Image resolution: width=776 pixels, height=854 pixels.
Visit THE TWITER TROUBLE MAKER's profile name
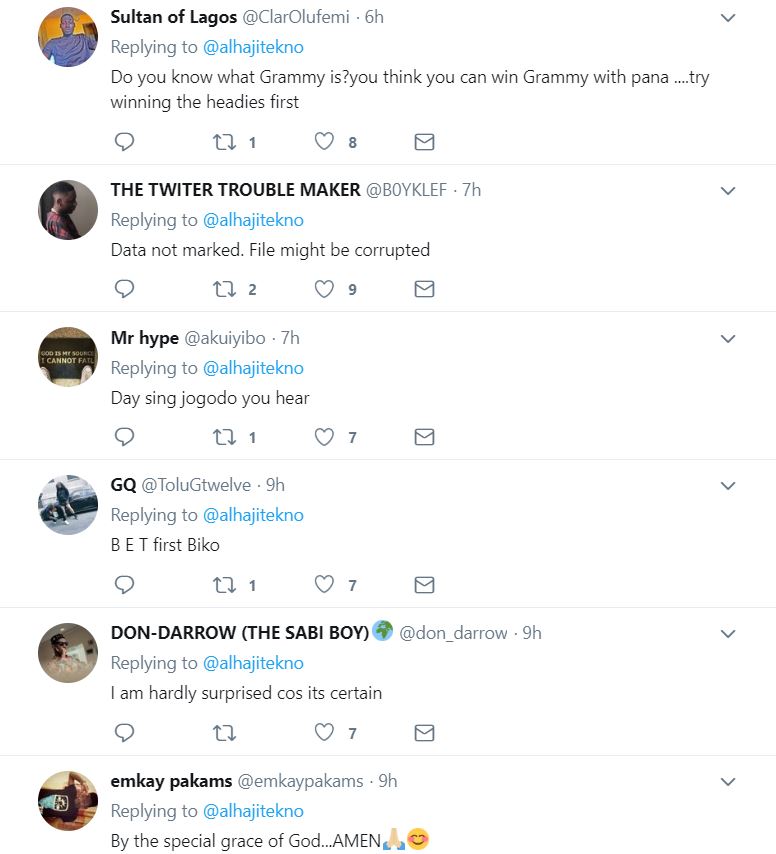tap(235, 190)
